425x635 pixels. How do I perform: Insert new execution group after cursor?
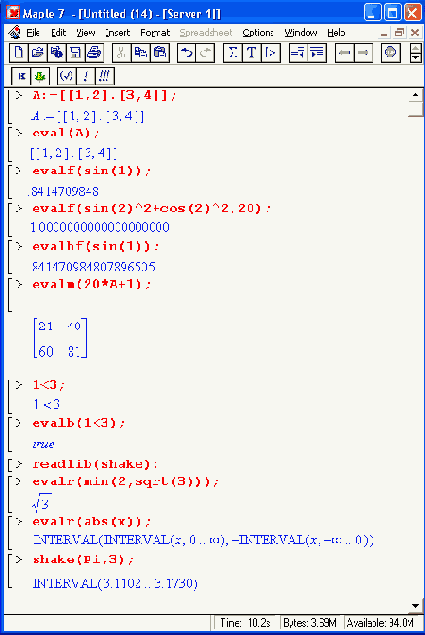pos(271,53)
